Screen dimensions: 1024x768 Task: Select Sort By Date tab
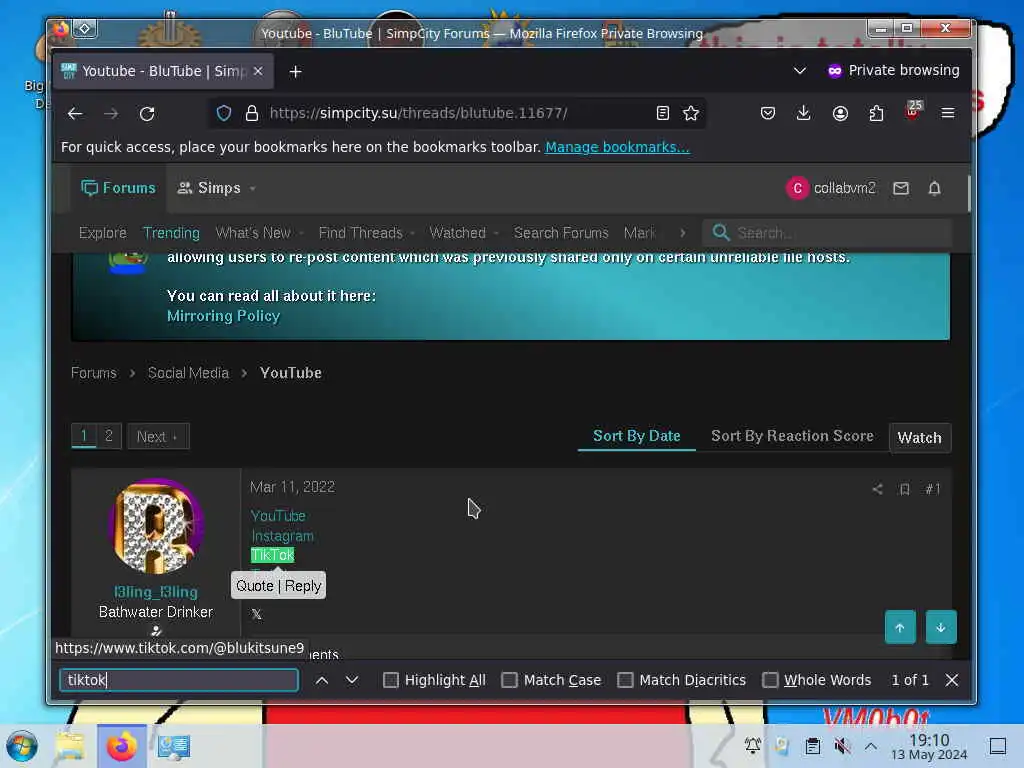[x=637, y=436]
